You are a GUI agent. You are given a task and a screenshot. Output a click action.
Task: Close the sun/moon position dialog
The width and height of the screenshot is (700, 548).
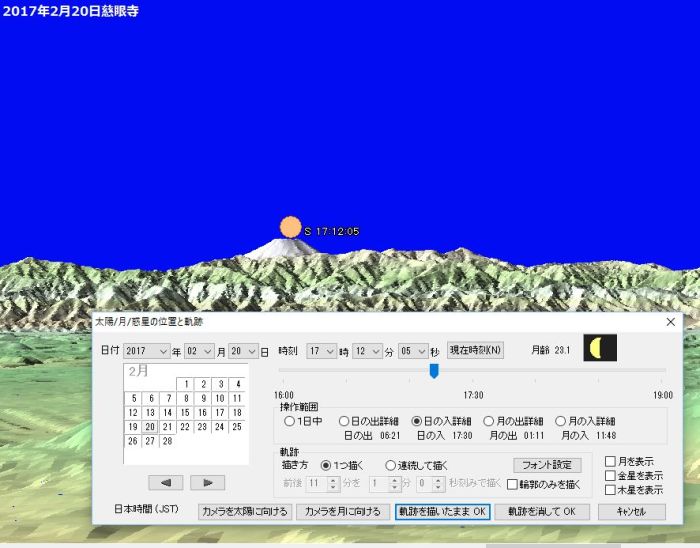[x=670, y=322]
